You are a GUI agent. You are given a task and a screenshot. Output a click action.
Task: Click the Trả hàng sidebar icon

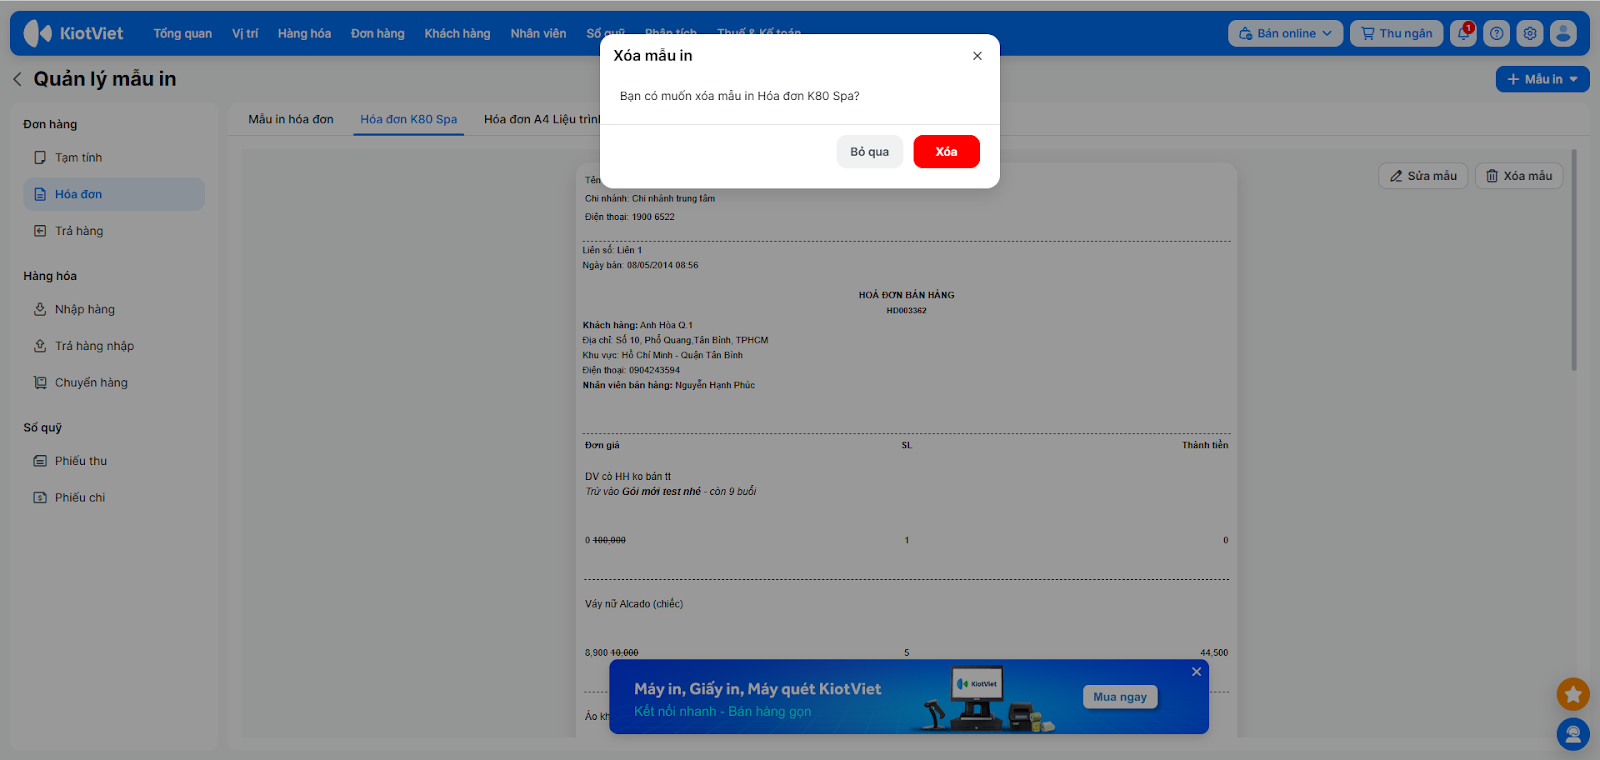[40, 231]
